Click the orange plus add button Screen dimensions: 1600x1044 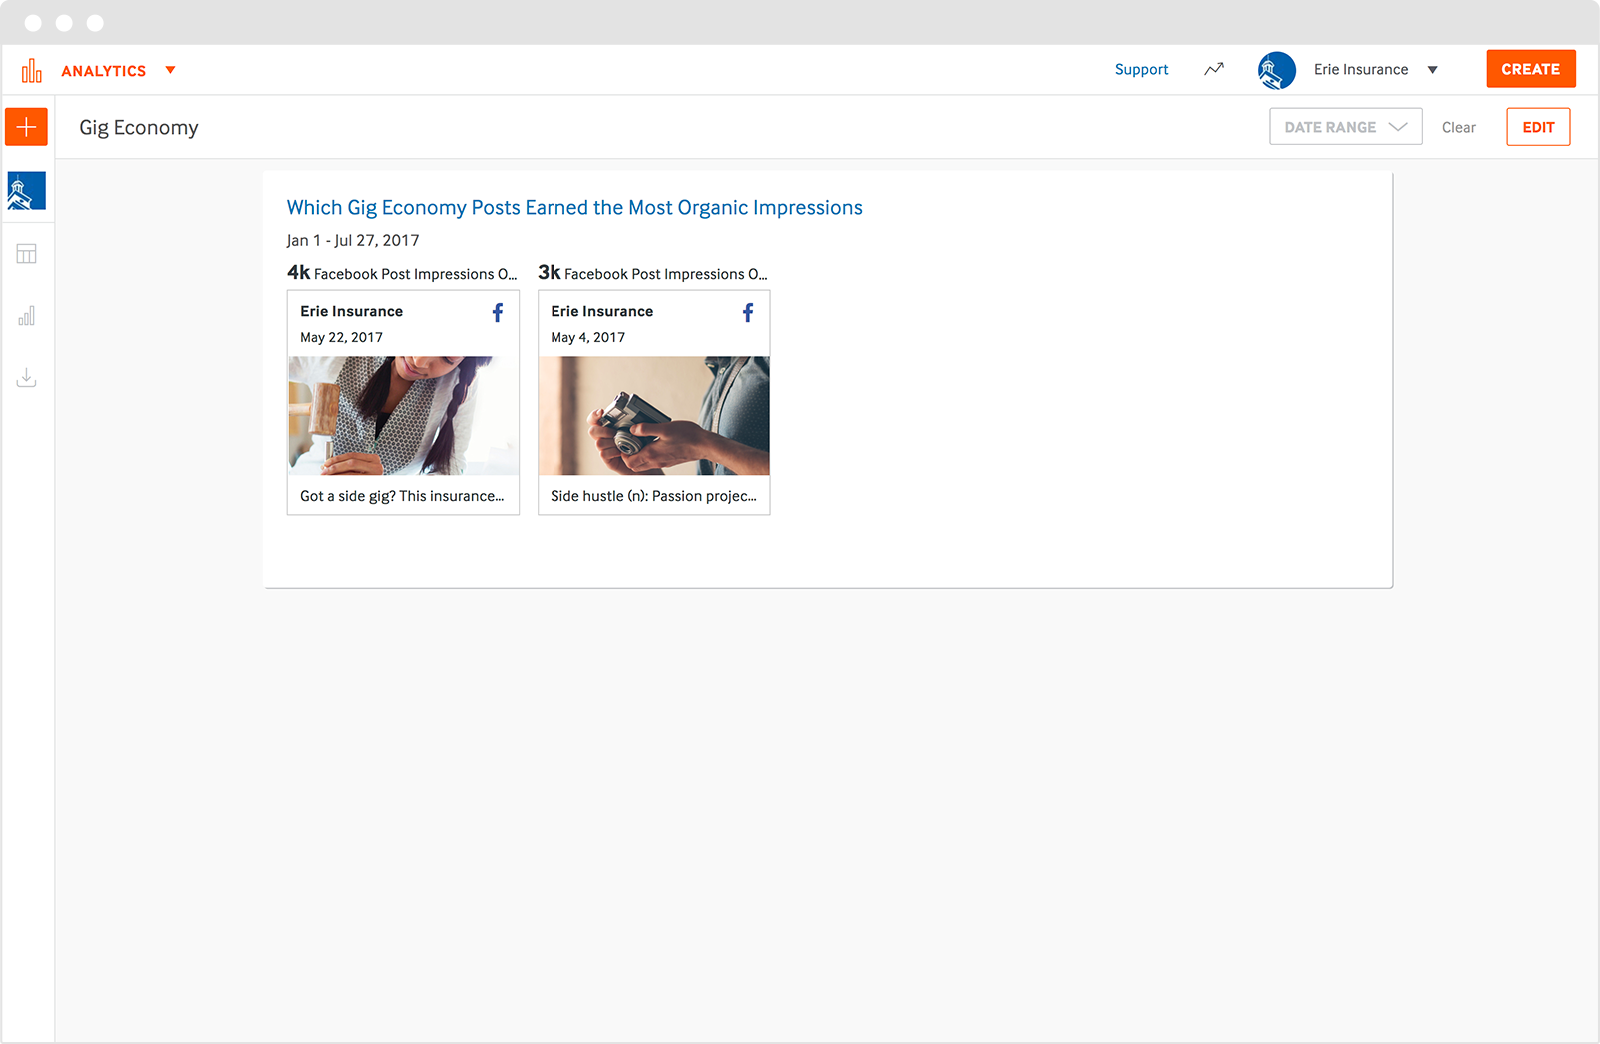tap(27, 127)
